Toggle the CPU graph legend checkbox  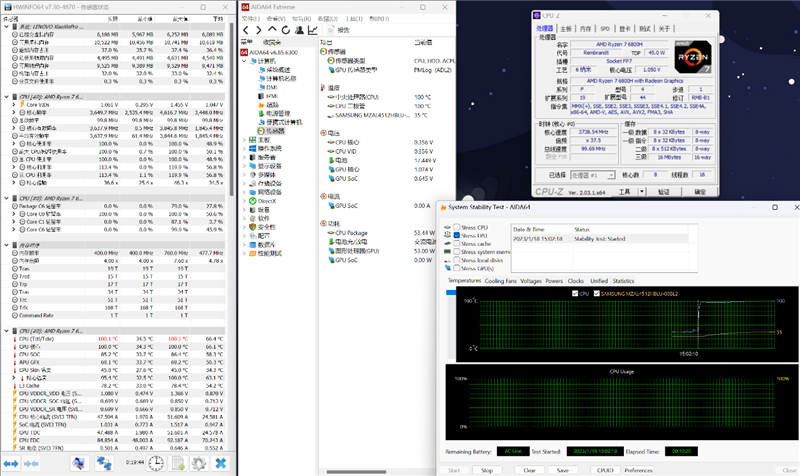574,293
